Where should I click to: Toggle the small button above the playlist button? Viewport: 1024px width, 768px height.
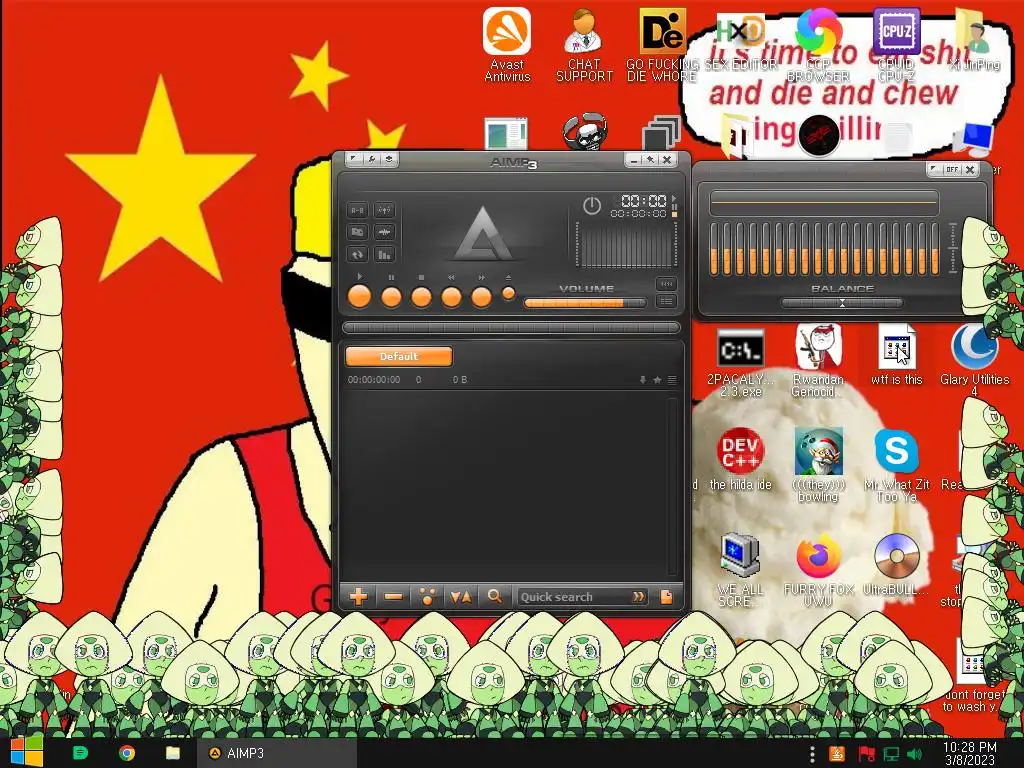tap(666, 284)
